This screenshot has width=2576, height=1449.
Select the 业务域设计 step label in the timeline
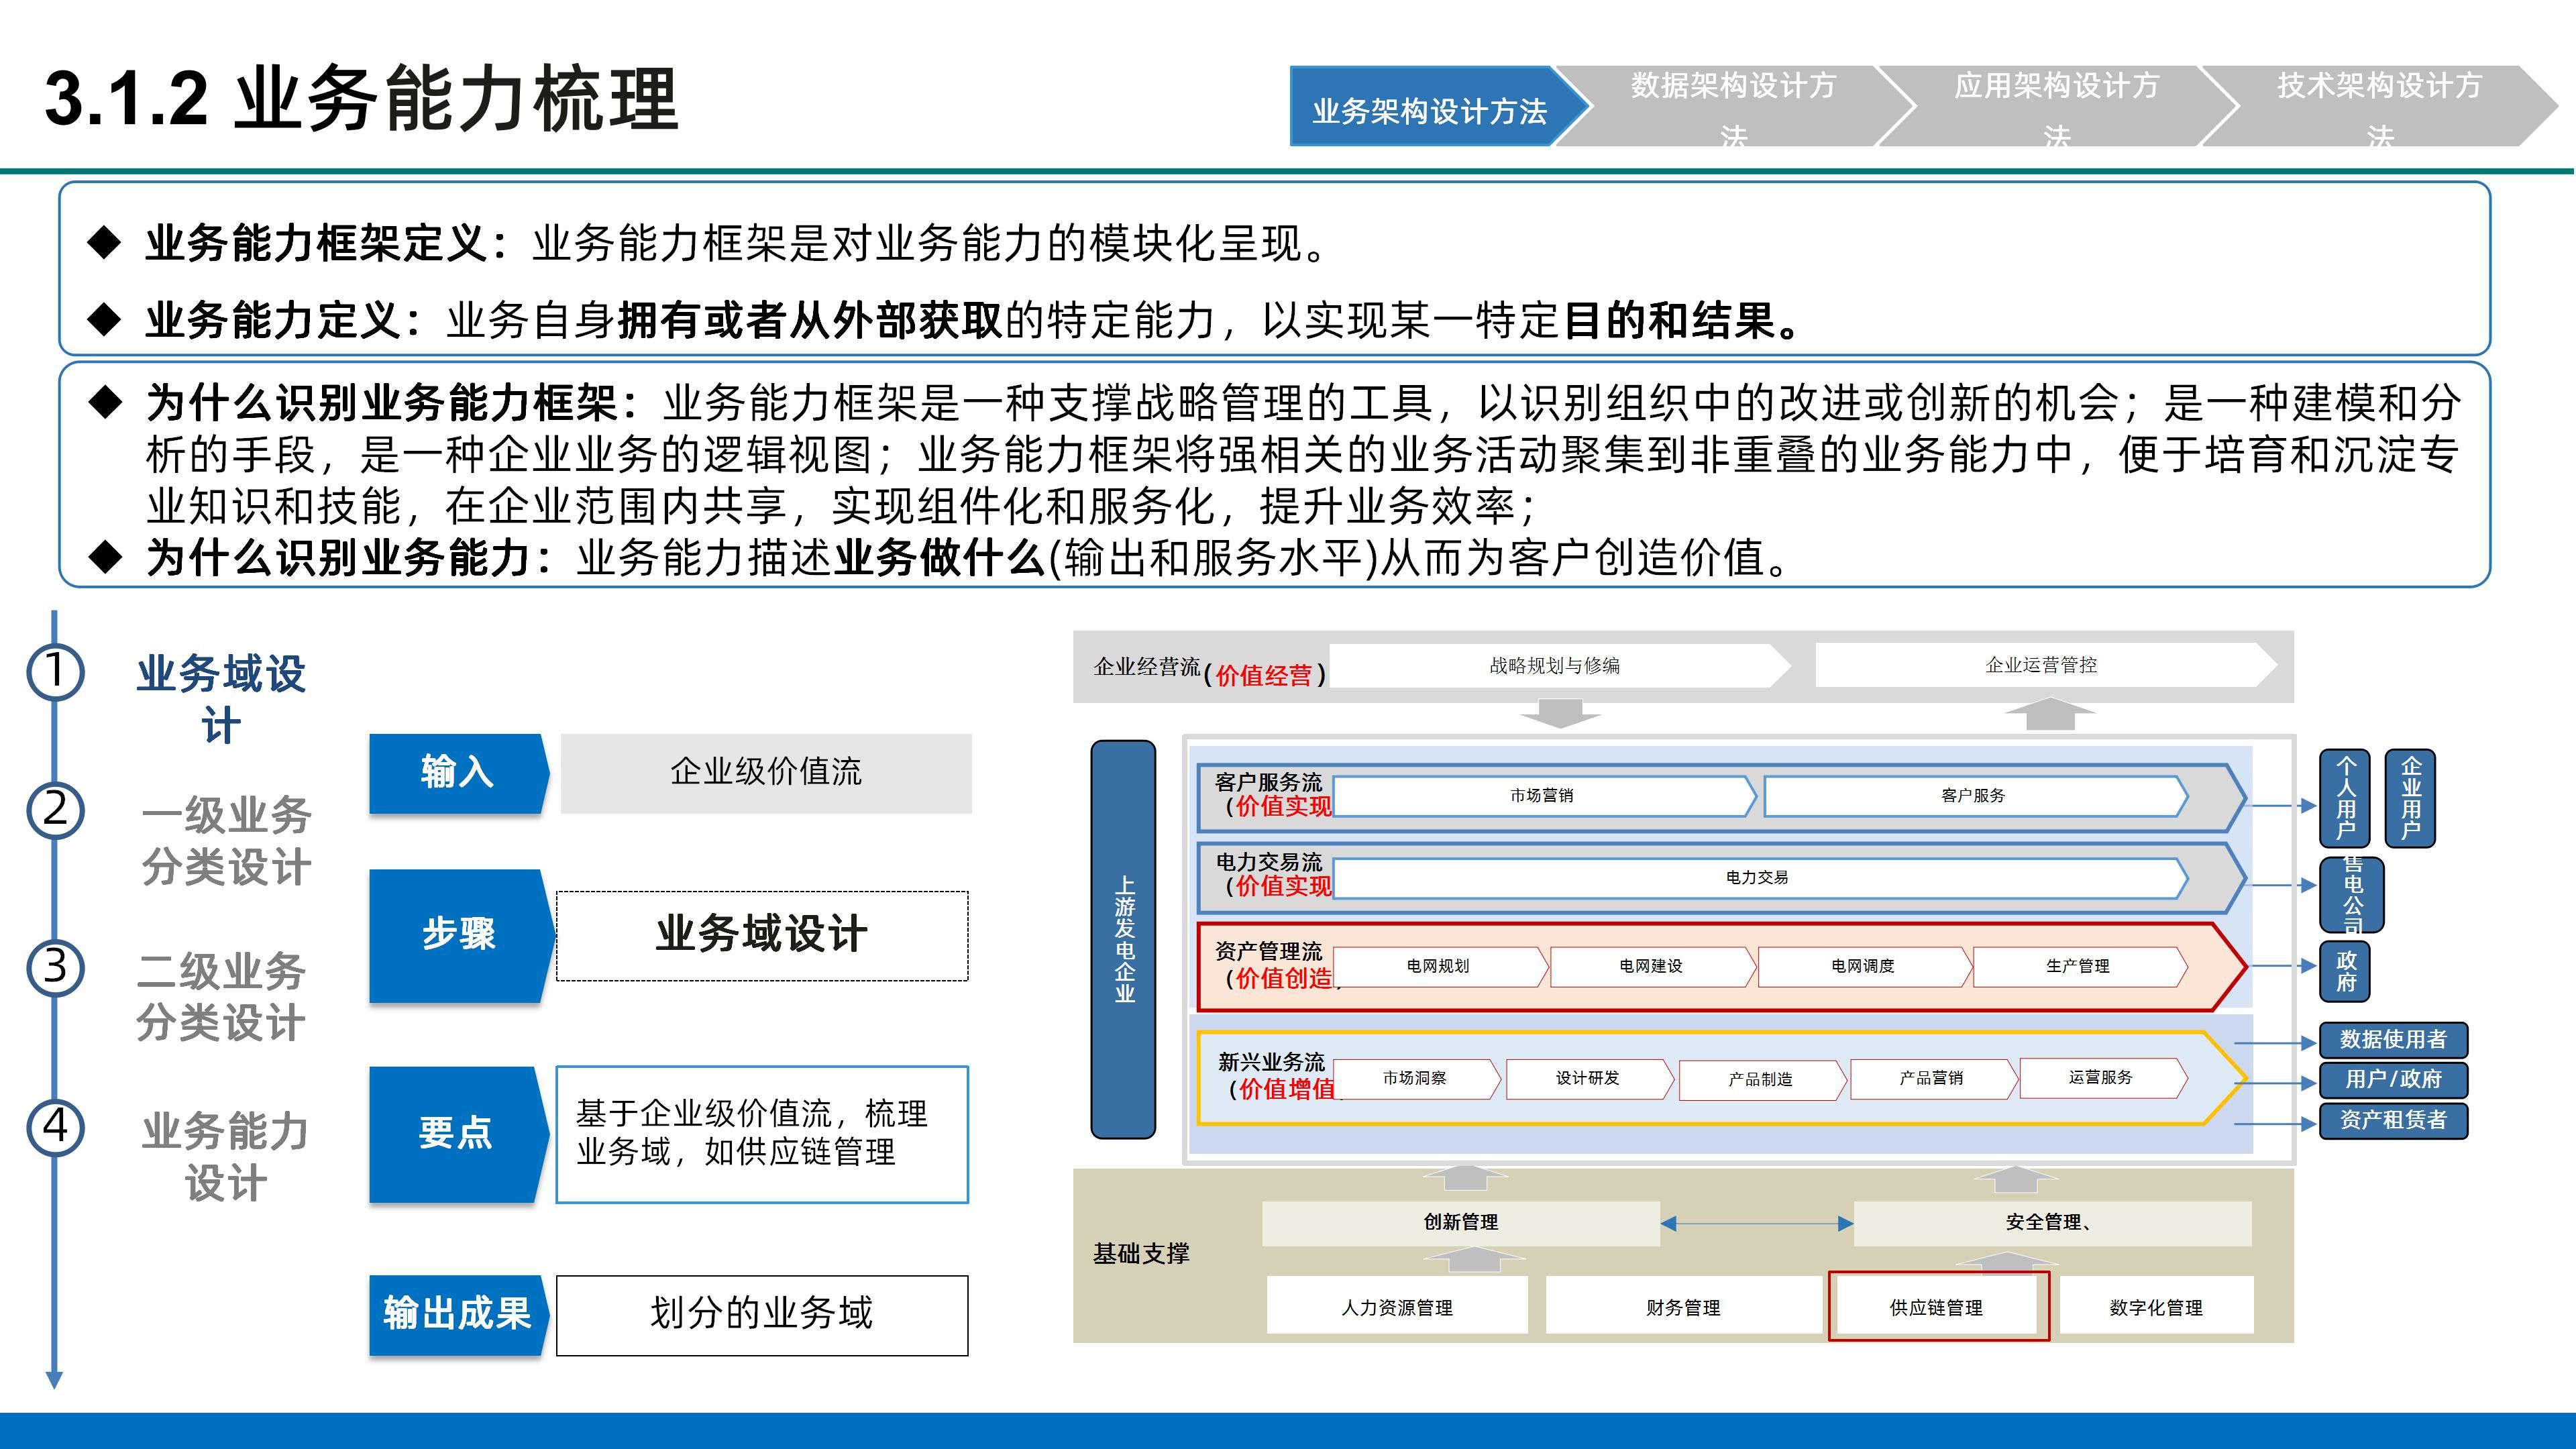pyautogui.click(x=221, y=699)
